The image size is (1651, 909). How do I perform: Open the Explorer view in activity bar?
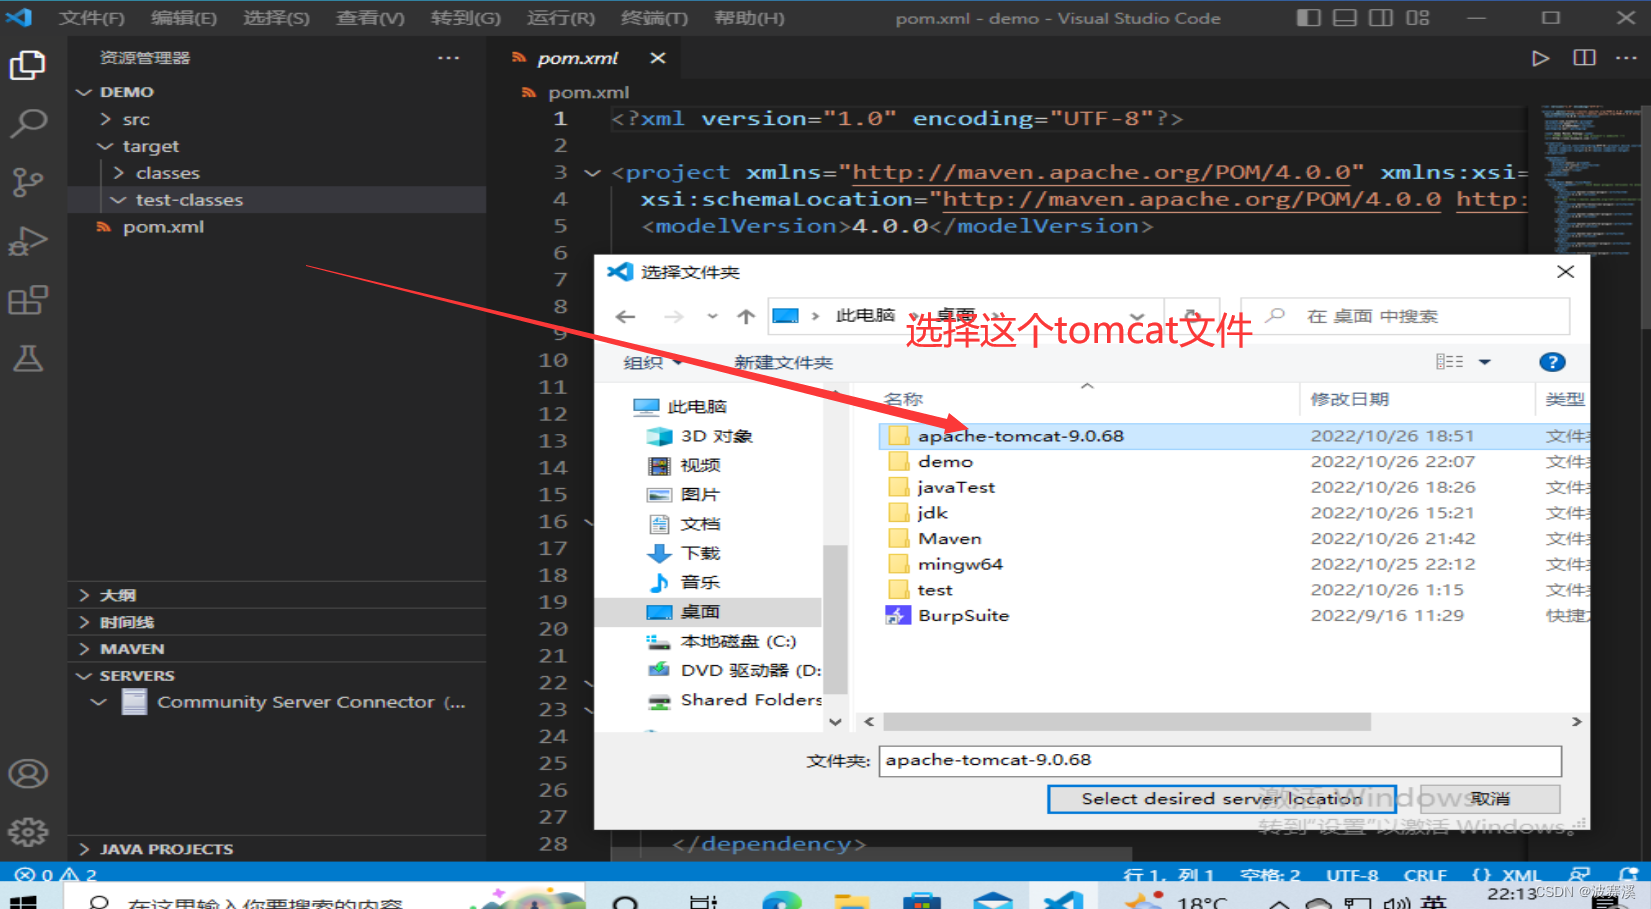[28, 65]
